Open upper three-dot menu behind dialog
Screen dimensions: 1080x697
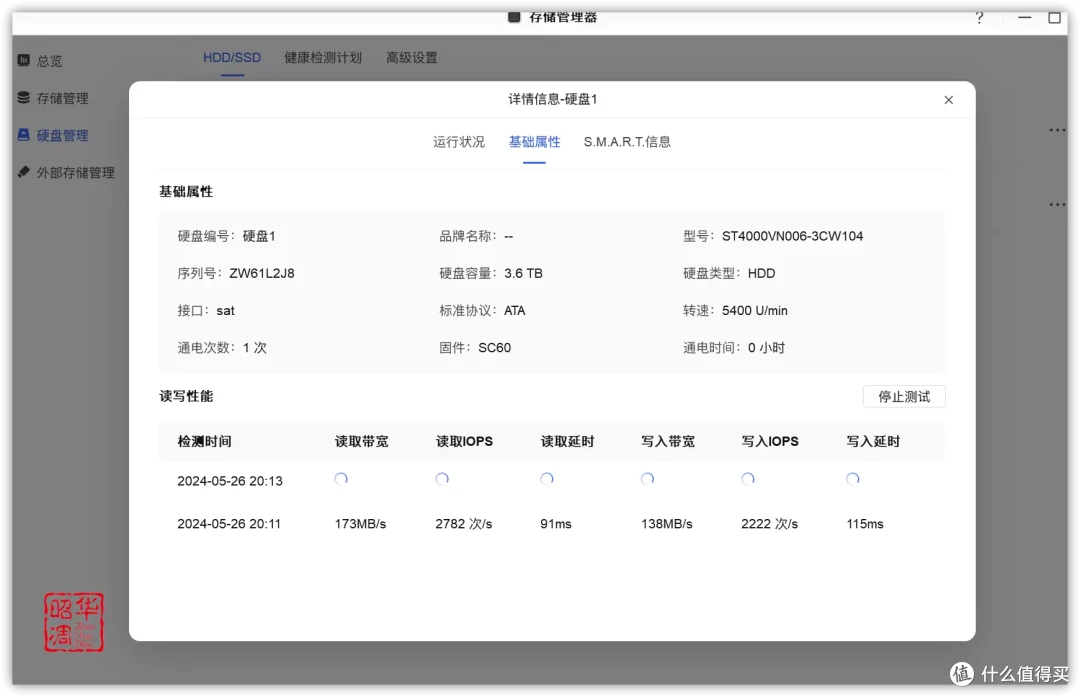click(x=1057, y=129)
